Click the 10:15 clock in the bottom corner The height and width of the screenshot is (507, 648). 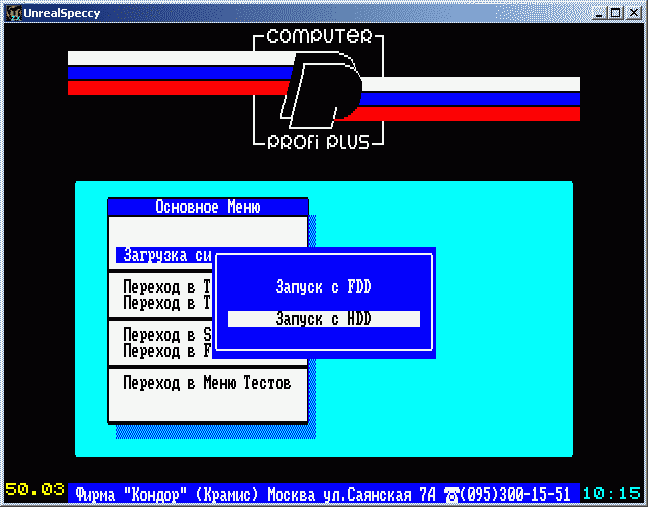click(611, 494)
